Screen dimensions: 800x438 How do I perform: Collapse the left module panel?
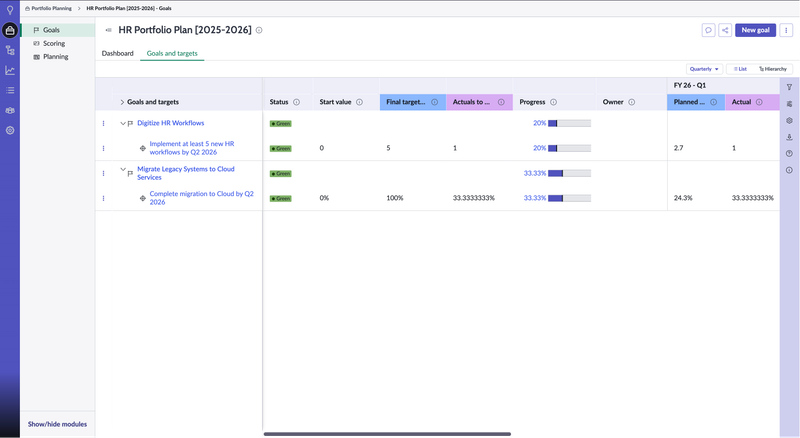click(x=108, y=30)
